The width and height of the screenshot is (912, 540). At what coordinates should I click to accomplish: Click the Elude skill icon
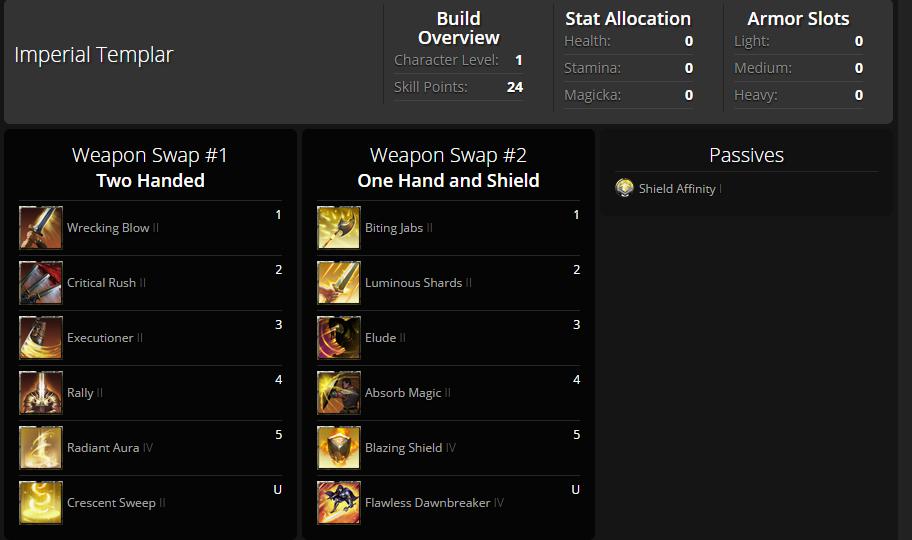click(339, 338)
